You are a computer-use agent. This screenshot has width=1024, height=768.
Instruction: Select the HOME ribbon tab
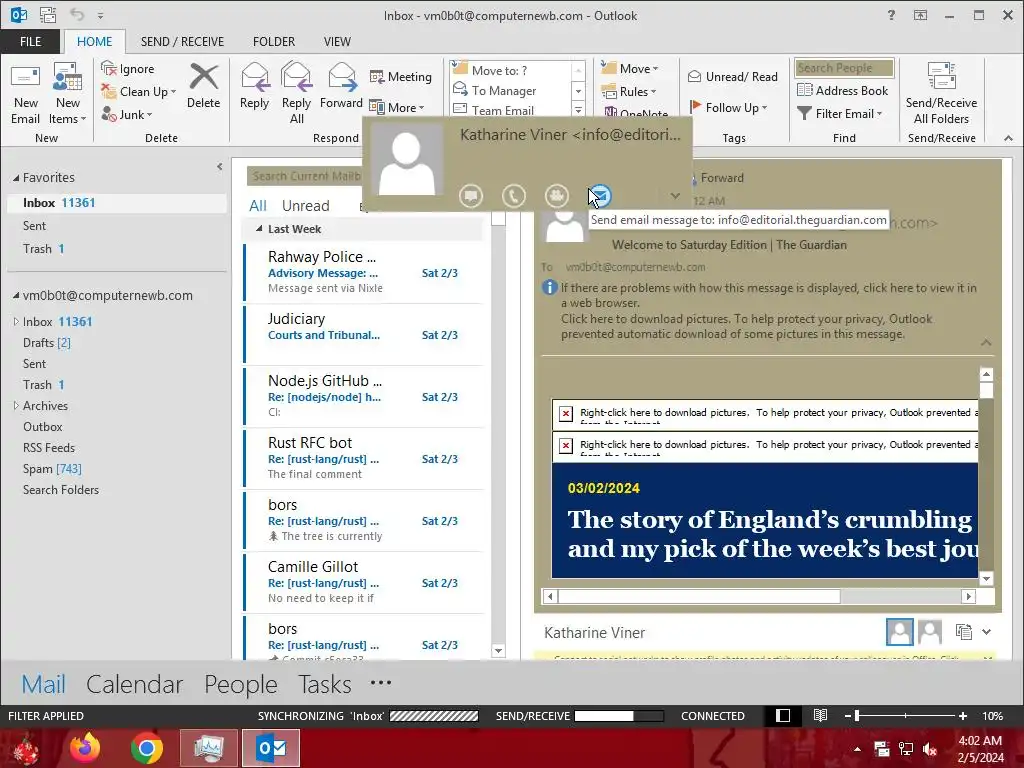pos(95,41)
